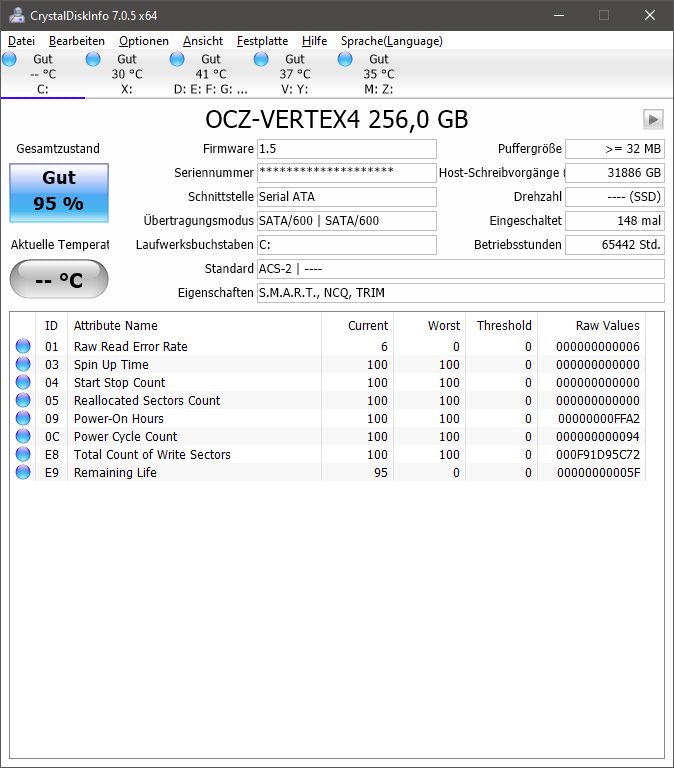This screenshot has width=674, height=768.
Task: Click status orb for Start Stop Count
Action: pos(23,383)
